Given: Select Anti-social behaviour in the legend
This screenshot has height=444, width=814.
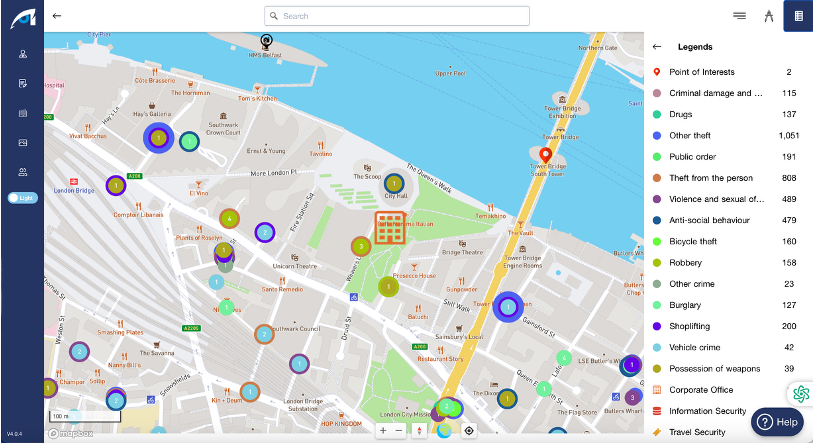Looking at the screenshot, I should tap(718, 220).
